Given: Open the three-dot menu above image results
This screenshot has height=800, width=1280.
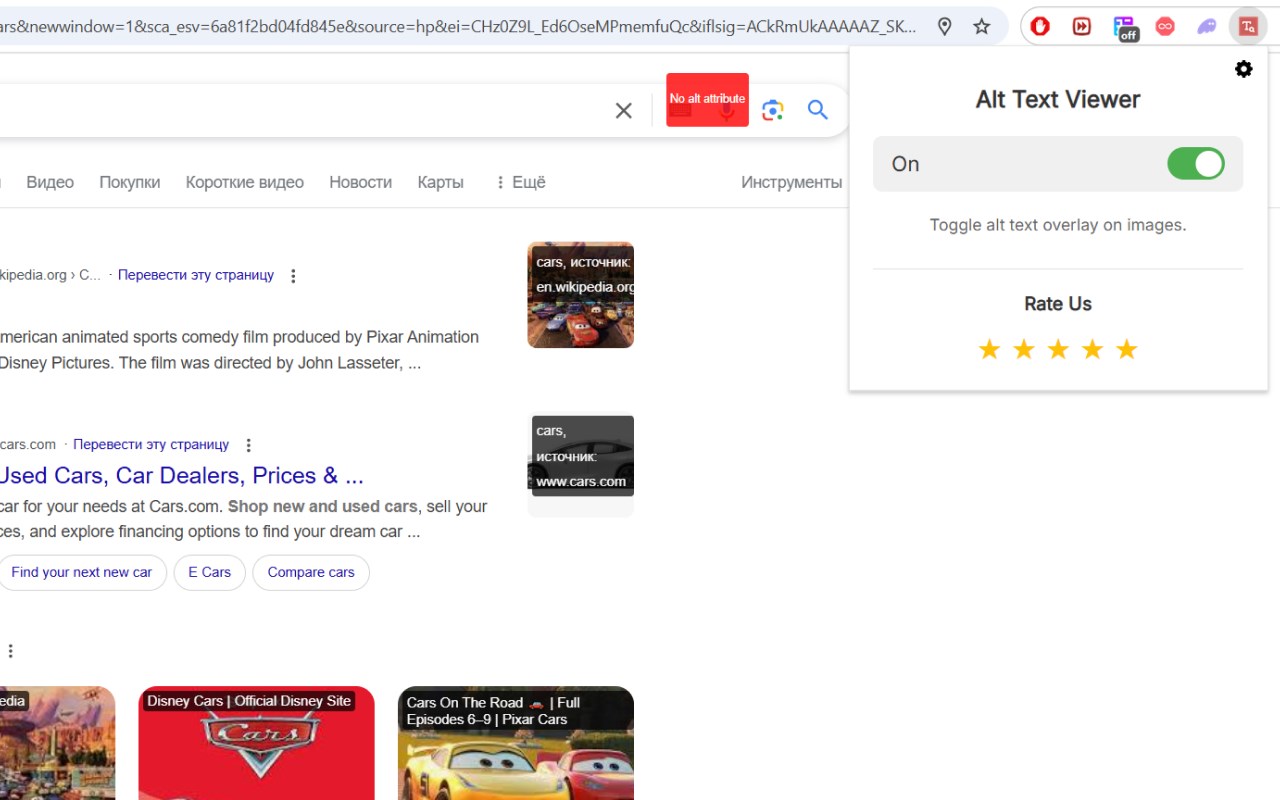Looking at the screenshot, I should pyautogui.click(x=10, y=651).
